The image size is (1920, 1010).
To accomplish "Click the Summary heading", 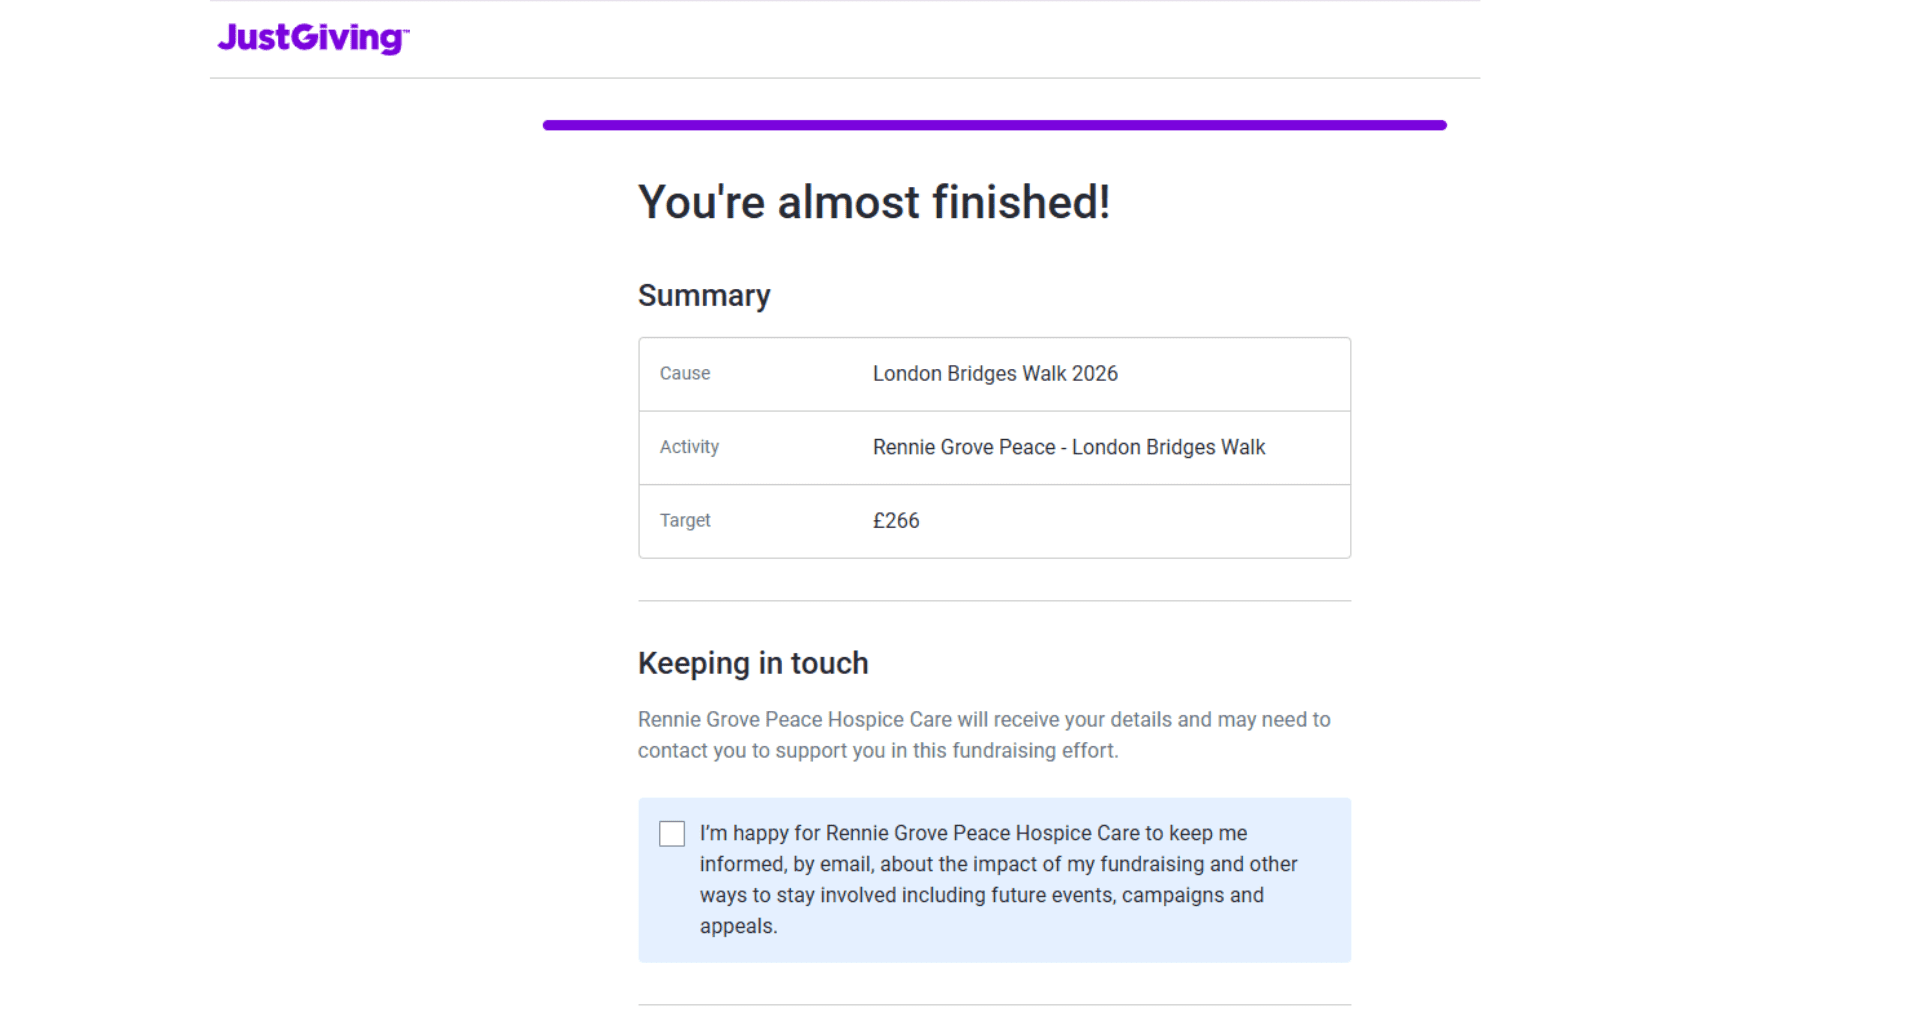I will click(704, 296).
